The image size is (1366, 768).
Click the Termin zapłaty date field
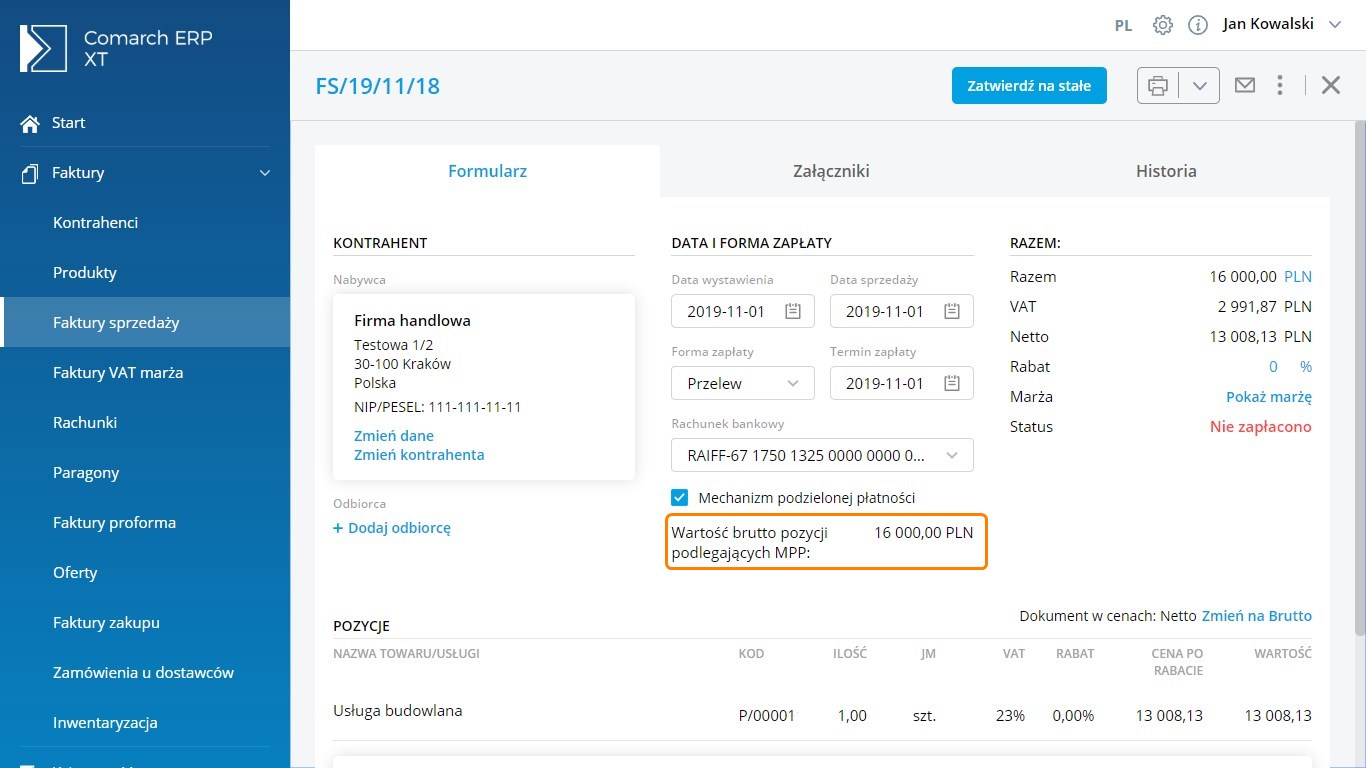click(902, 383)
